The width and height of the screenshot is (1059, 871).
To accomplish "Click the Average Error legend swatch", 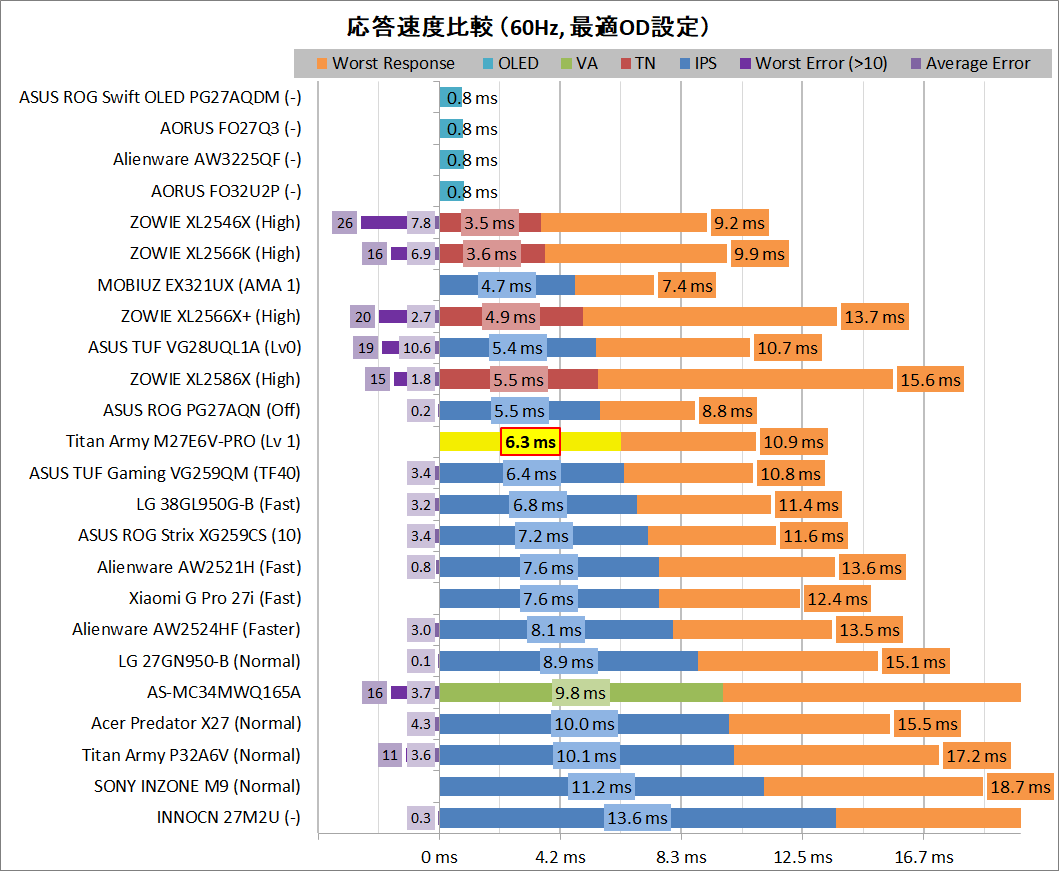I will click(x=916, y=63).
